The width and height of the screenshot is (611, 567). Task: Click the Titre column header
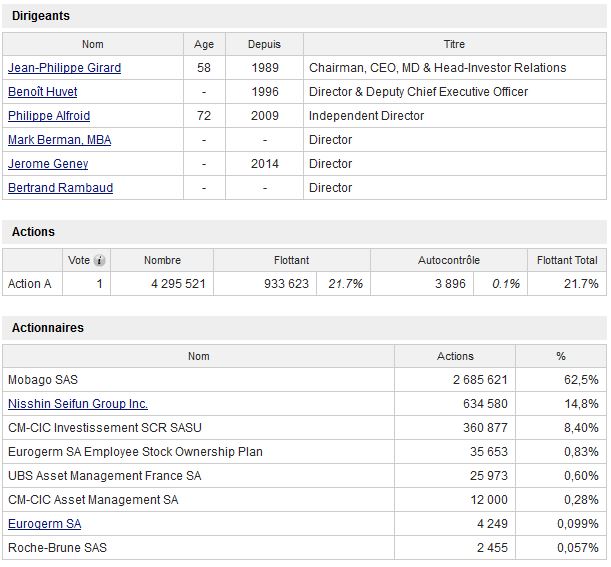(x=455, y=44)
